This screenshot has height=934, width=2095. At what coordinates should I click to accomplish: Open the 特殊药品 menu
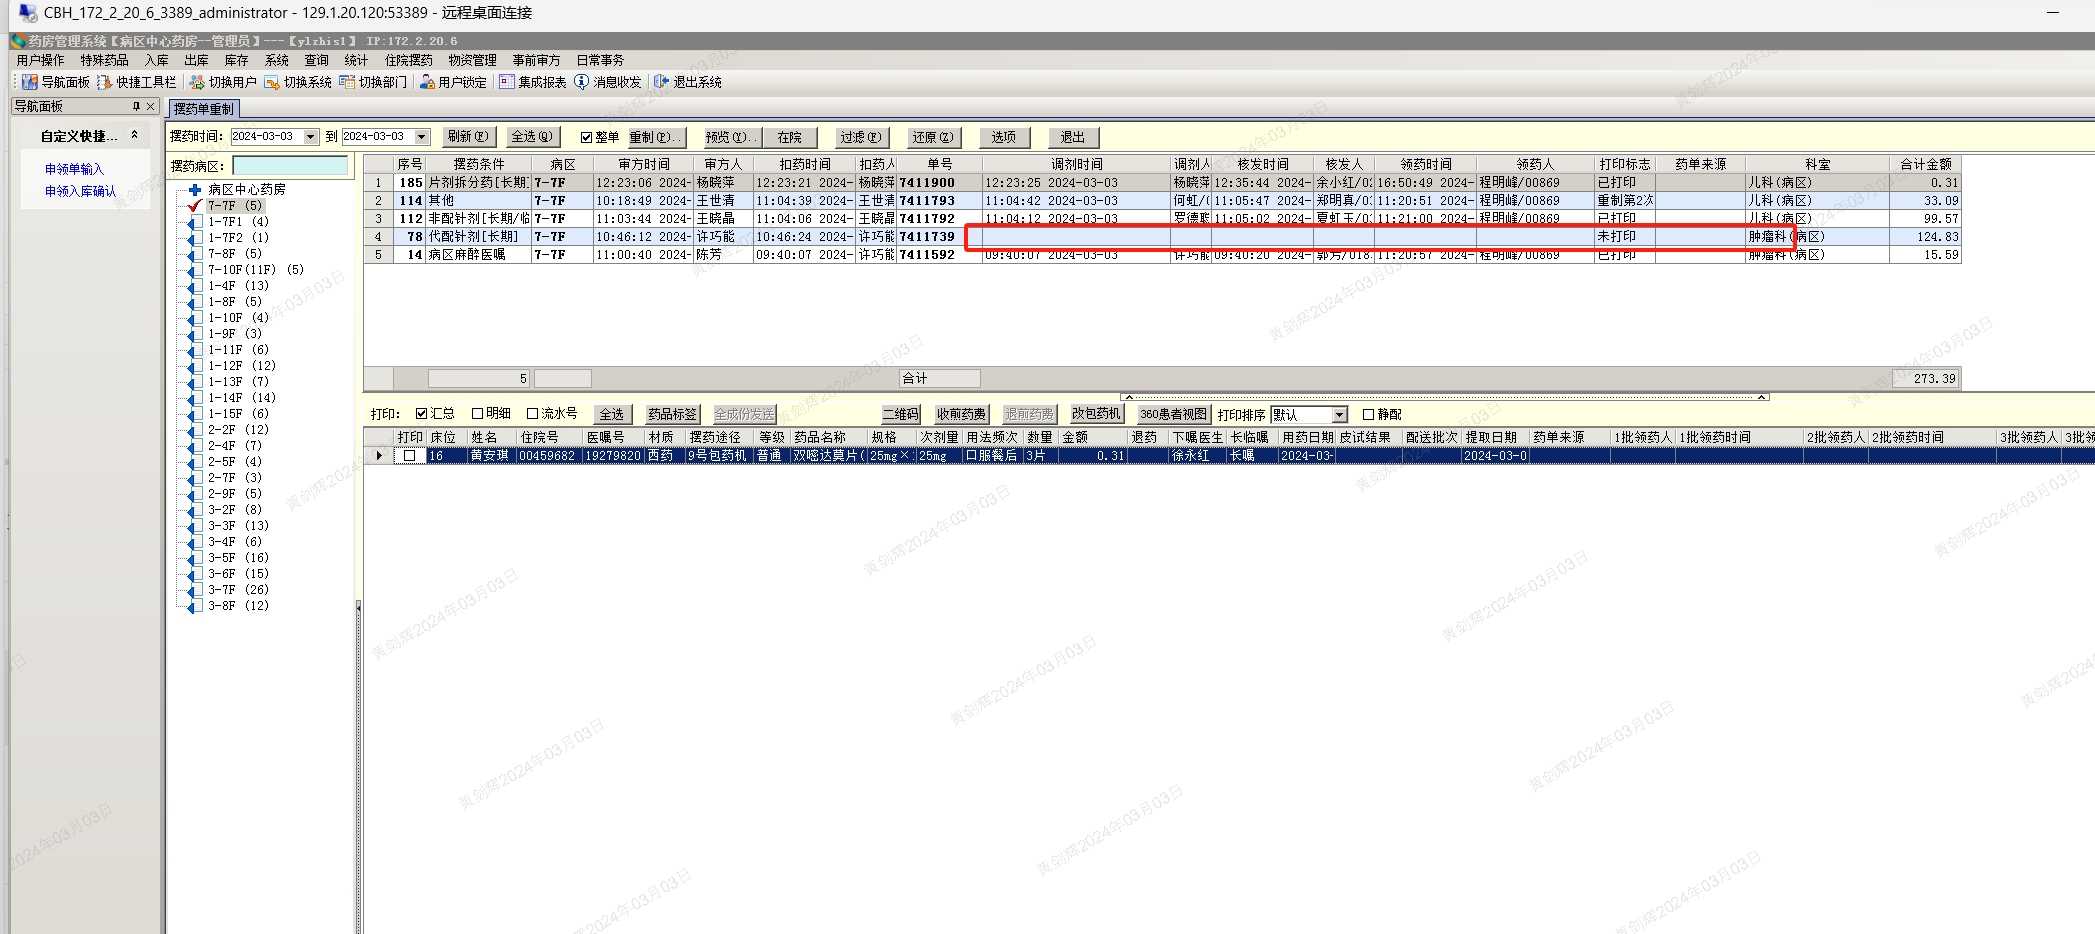(x=104, y=60)
